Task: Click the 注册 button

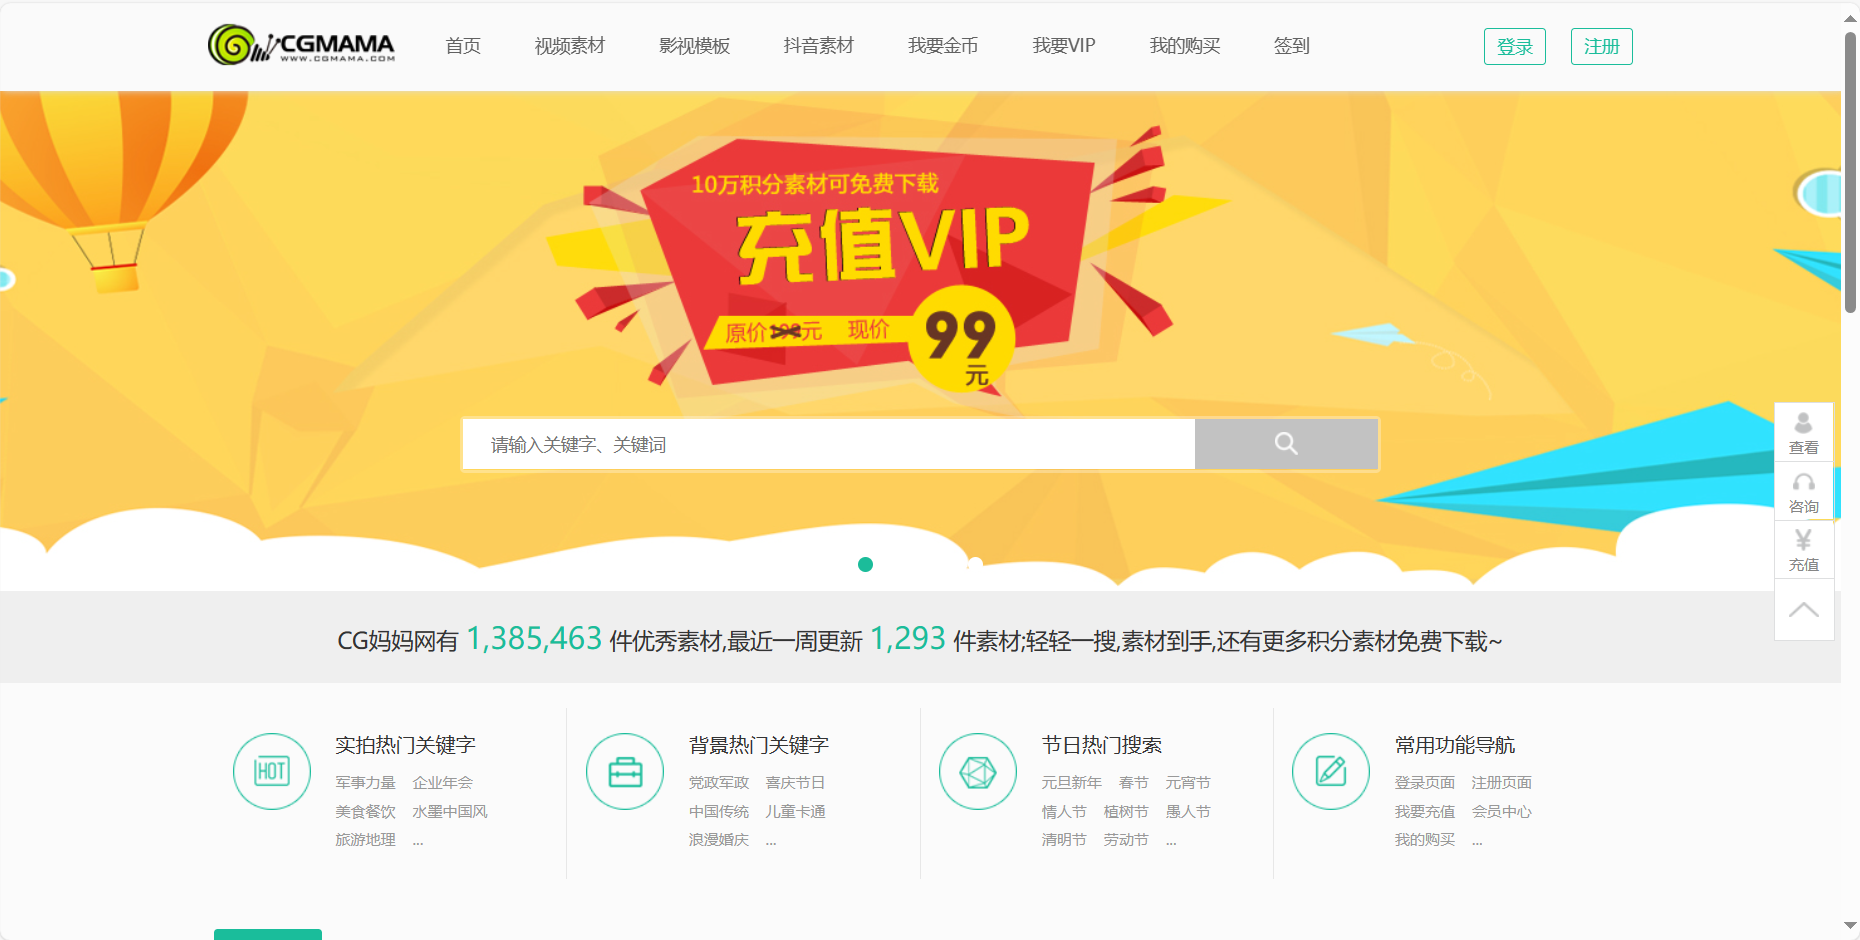Action: [1602, 47]
